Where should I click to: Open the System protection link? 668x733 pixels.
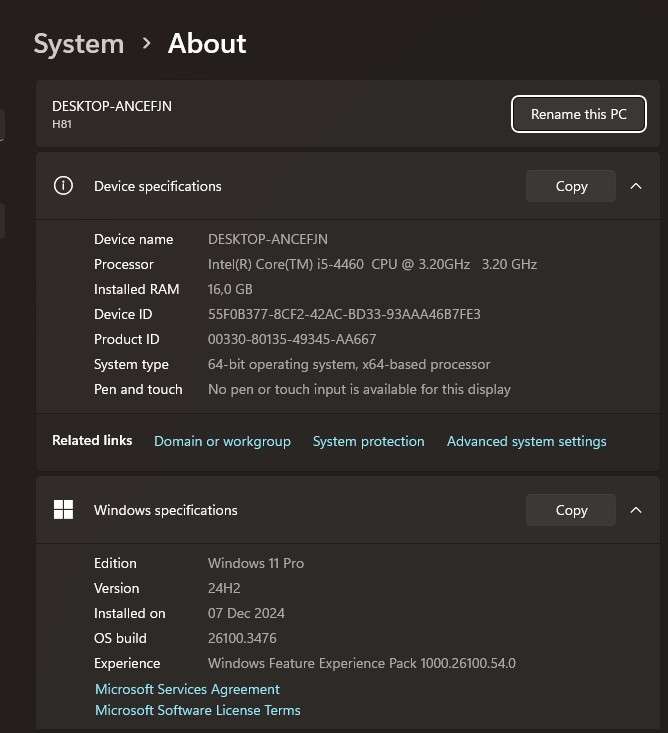tap(368, 441)
